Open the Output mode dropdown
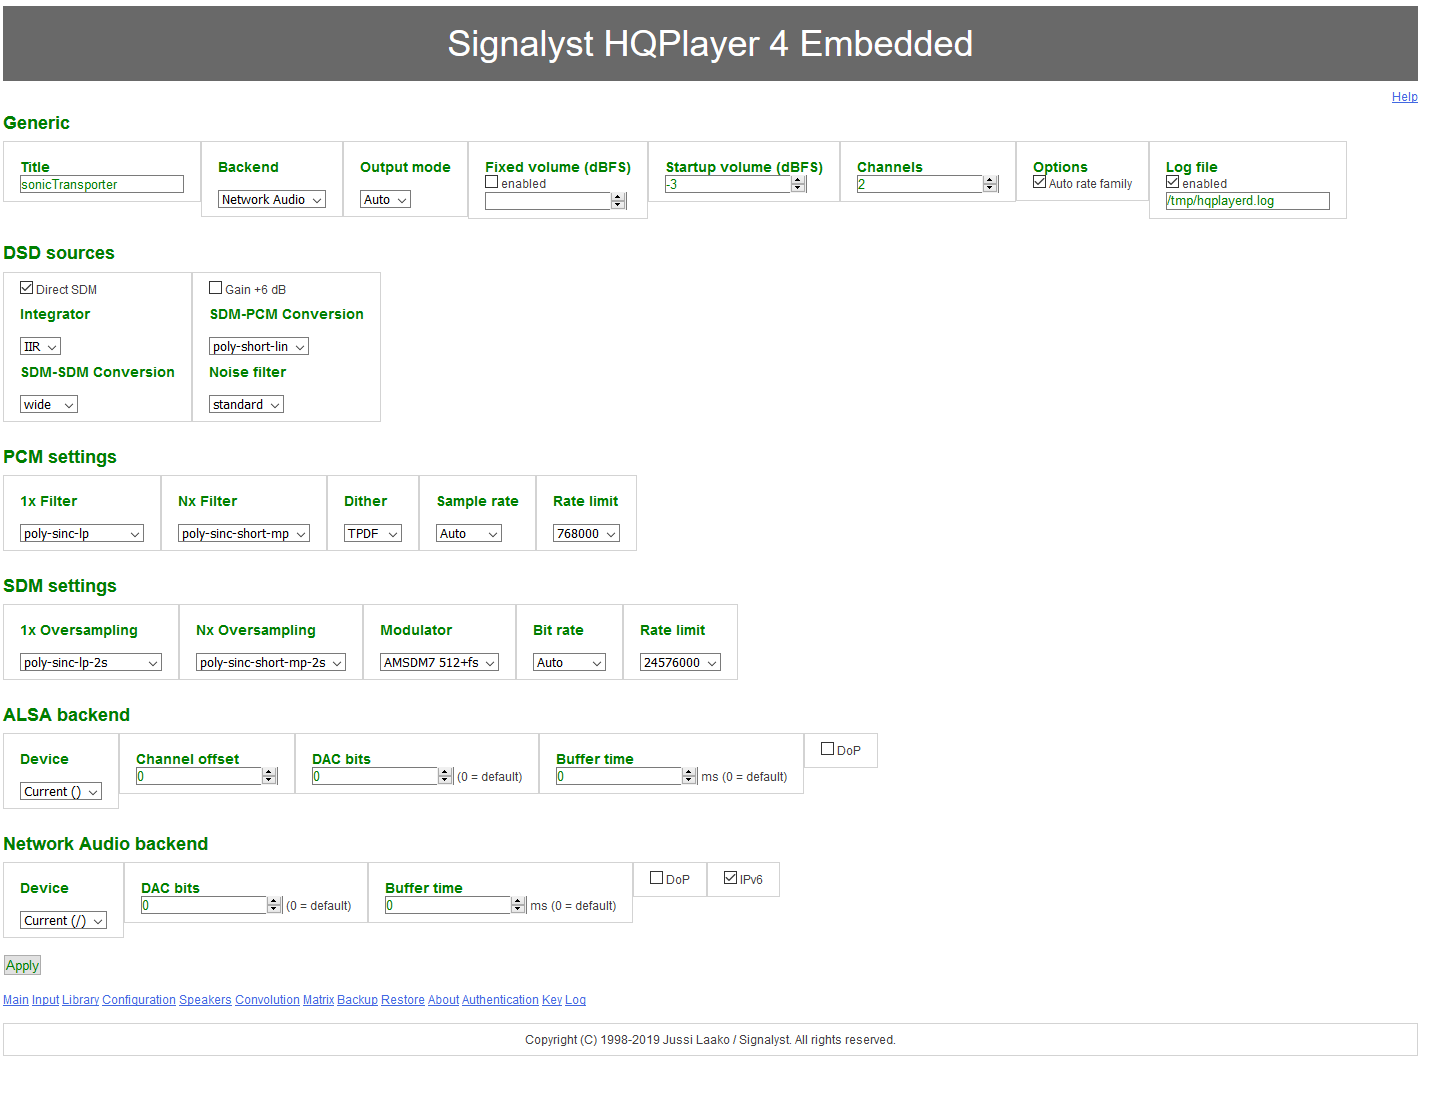The width and height of the screenshot is (1434, 1096). 385,200
